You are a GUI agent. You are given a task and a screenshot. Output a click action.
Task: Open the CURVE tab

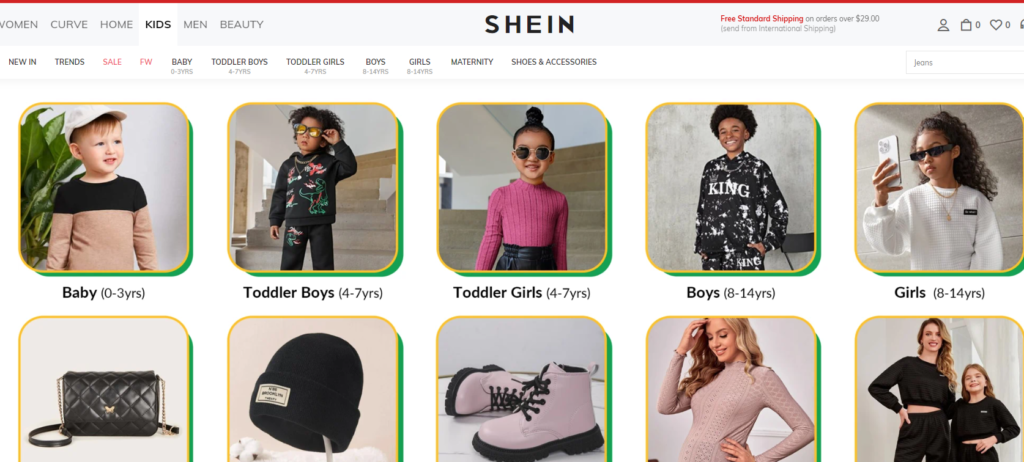tap(69, 25)
